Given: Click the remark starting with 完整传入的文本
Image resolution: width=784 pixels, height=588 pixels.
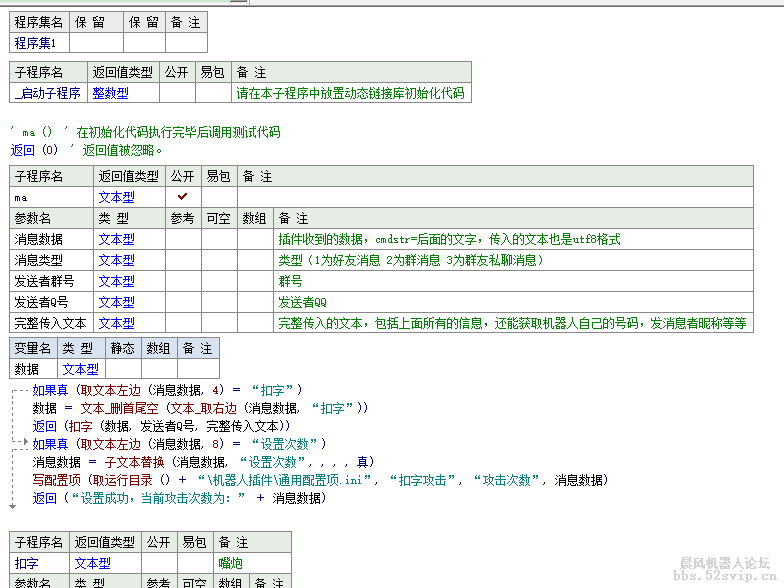Looking at the screenshot, I should (512, 323).
